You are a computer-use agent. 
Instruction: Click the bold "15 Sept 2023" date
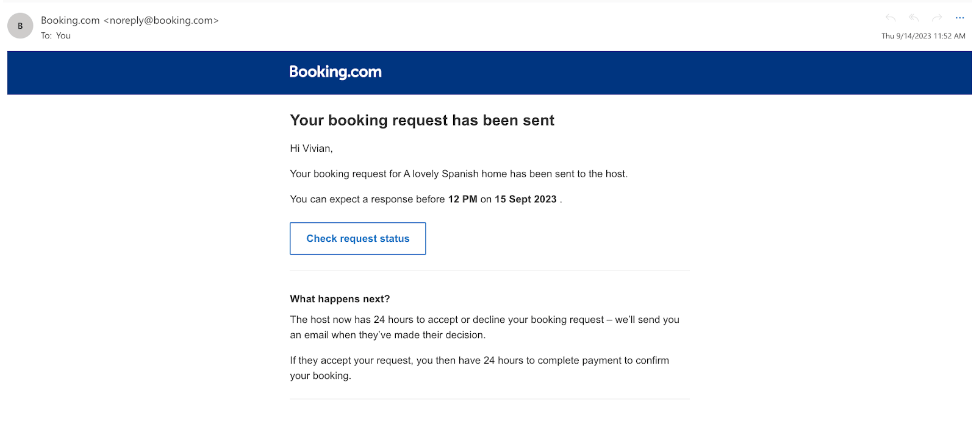click(x=526, y=199)
